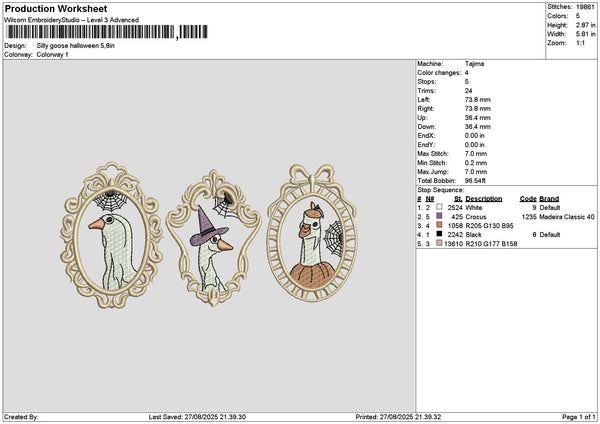Click the Created By label
The height and width of the screenshot is (424, 600).
[21, 417]
